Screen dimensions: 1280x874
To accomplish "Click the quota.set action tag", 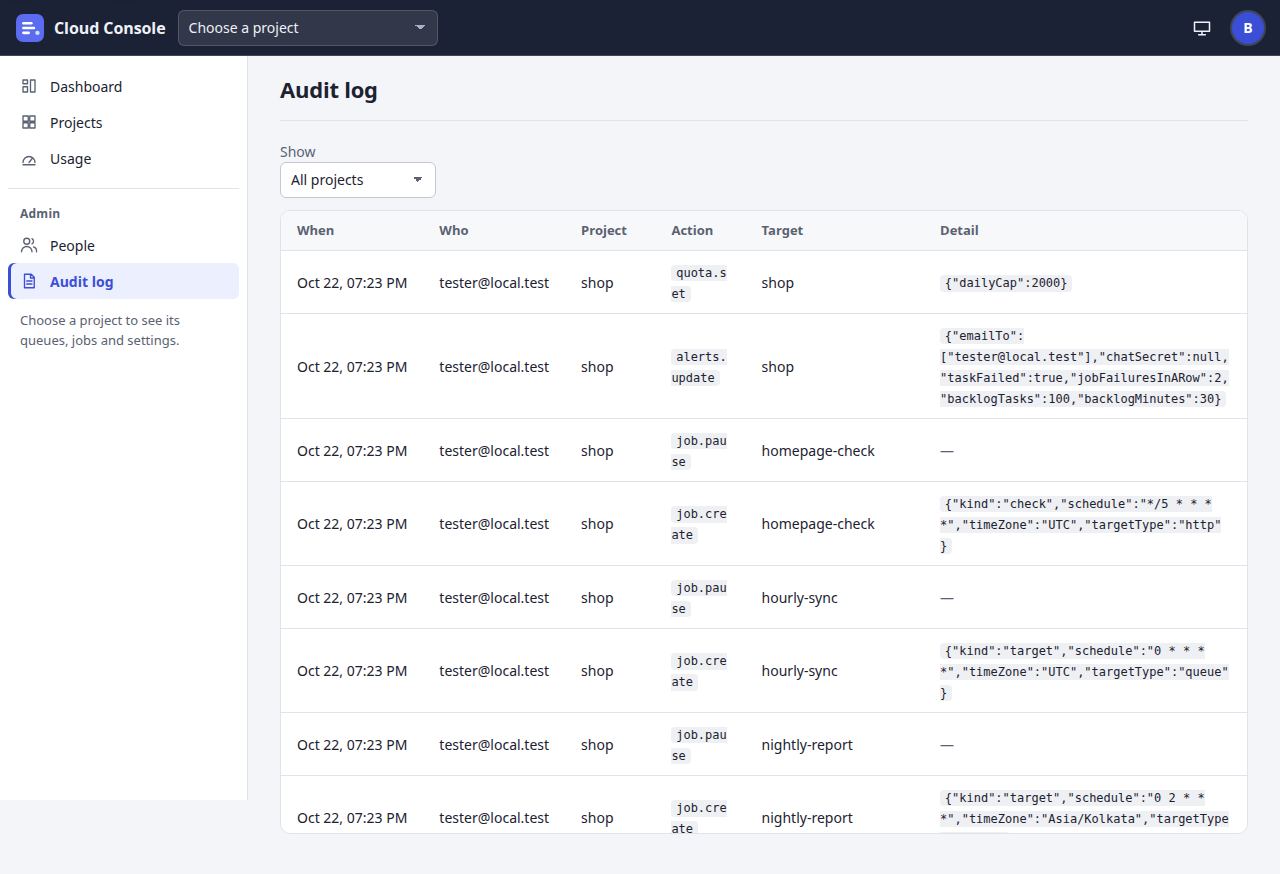I will (x=699, y=283).
